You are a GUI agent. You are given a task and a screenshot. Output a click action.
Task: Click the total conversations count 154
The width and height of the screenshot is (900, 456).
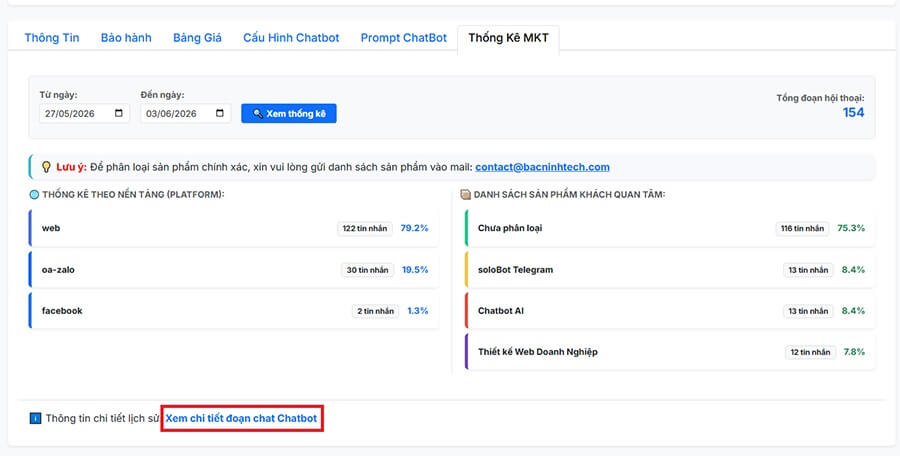click(854, 113)
